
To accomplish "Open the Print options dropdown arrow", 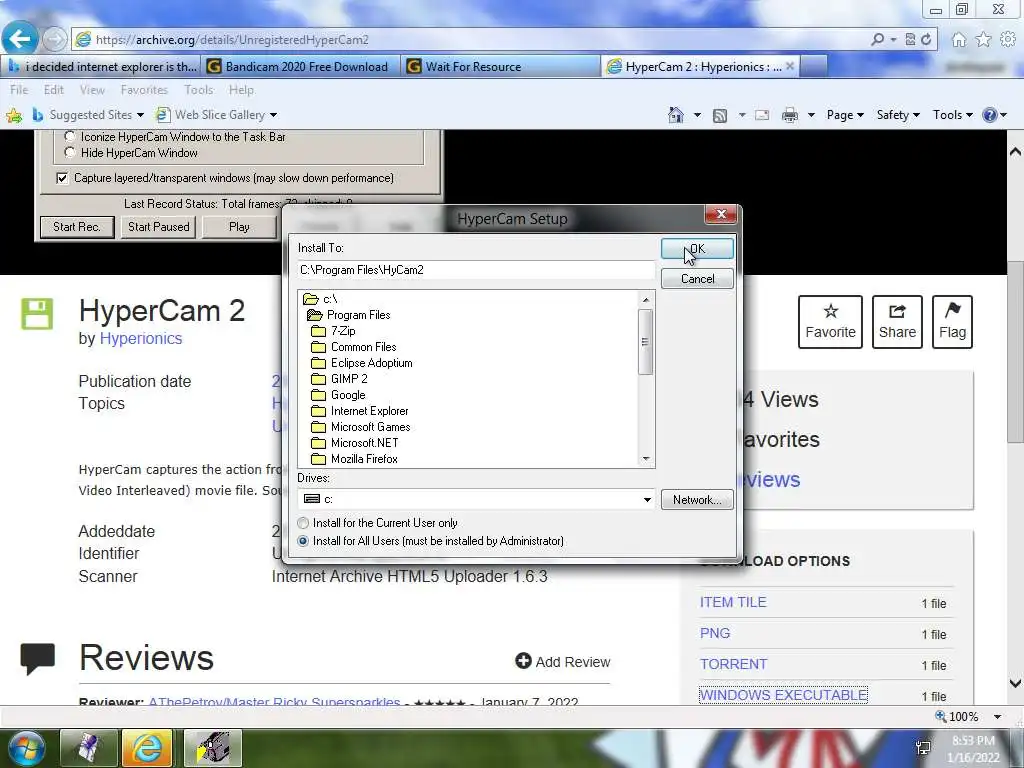I will (x=811, y=116).
